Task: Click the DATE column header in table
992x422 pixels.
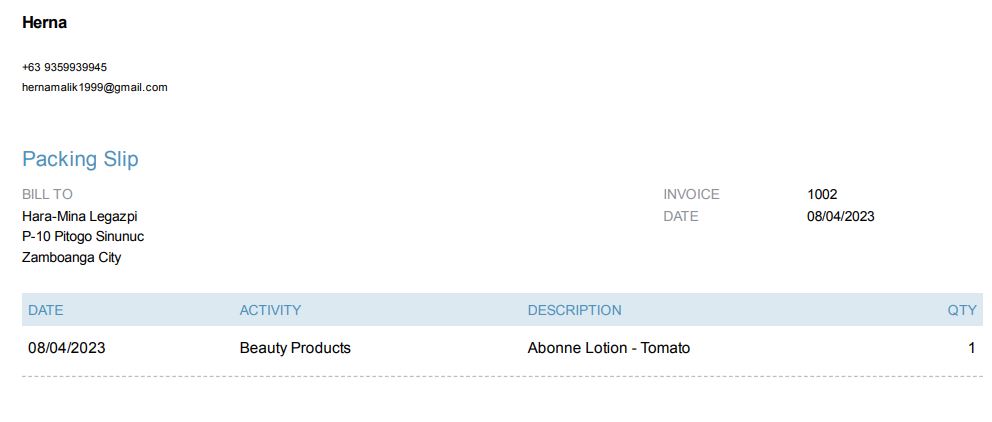Action: (45, 310)
